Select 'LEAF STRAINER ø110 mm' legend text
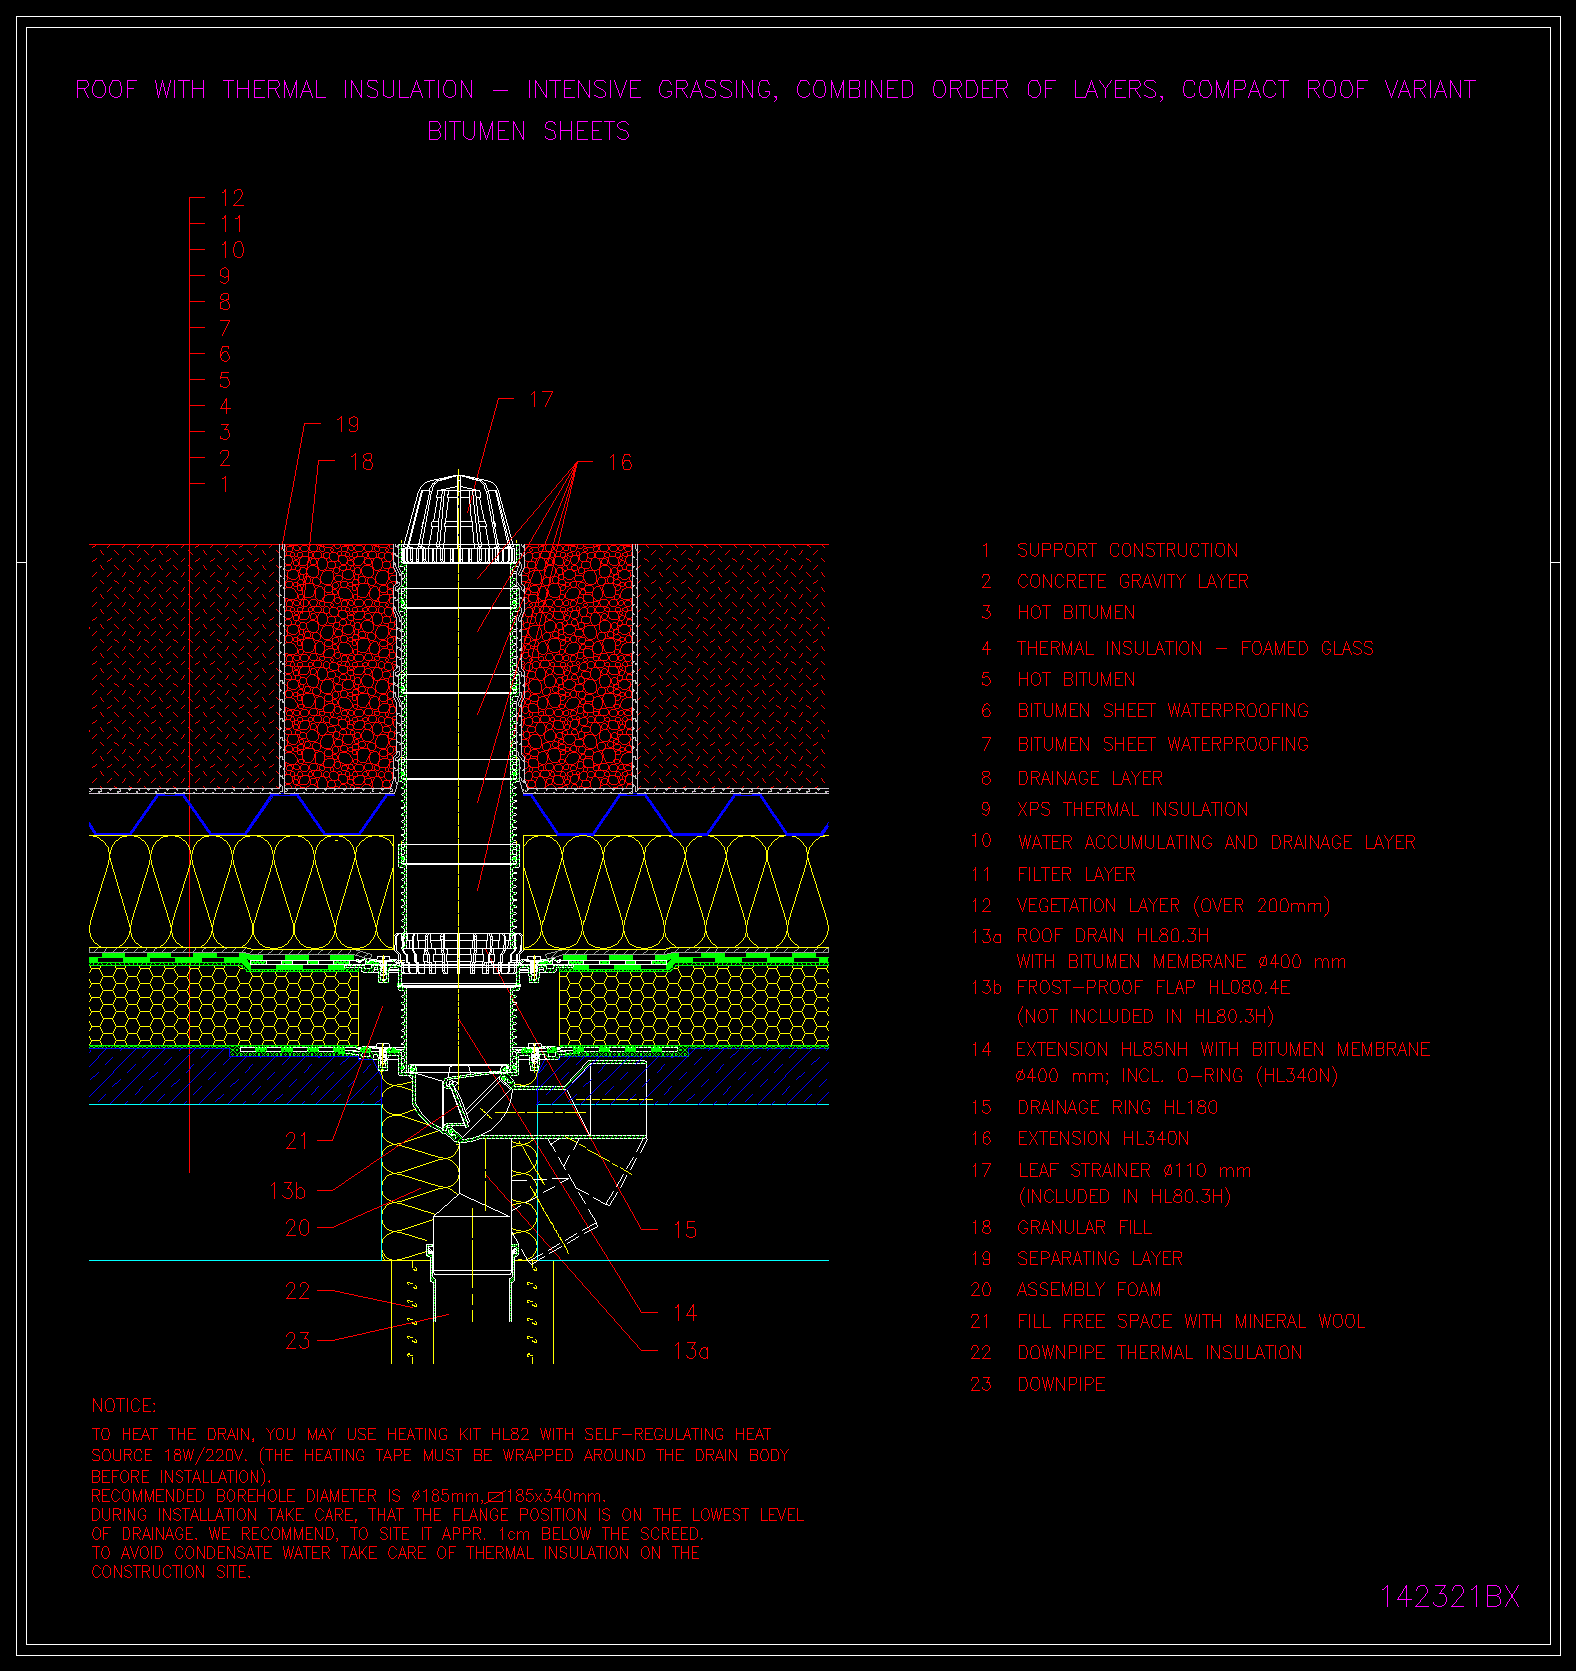Viewport: 1576px width, 1671px height. coord(1134,1171)
